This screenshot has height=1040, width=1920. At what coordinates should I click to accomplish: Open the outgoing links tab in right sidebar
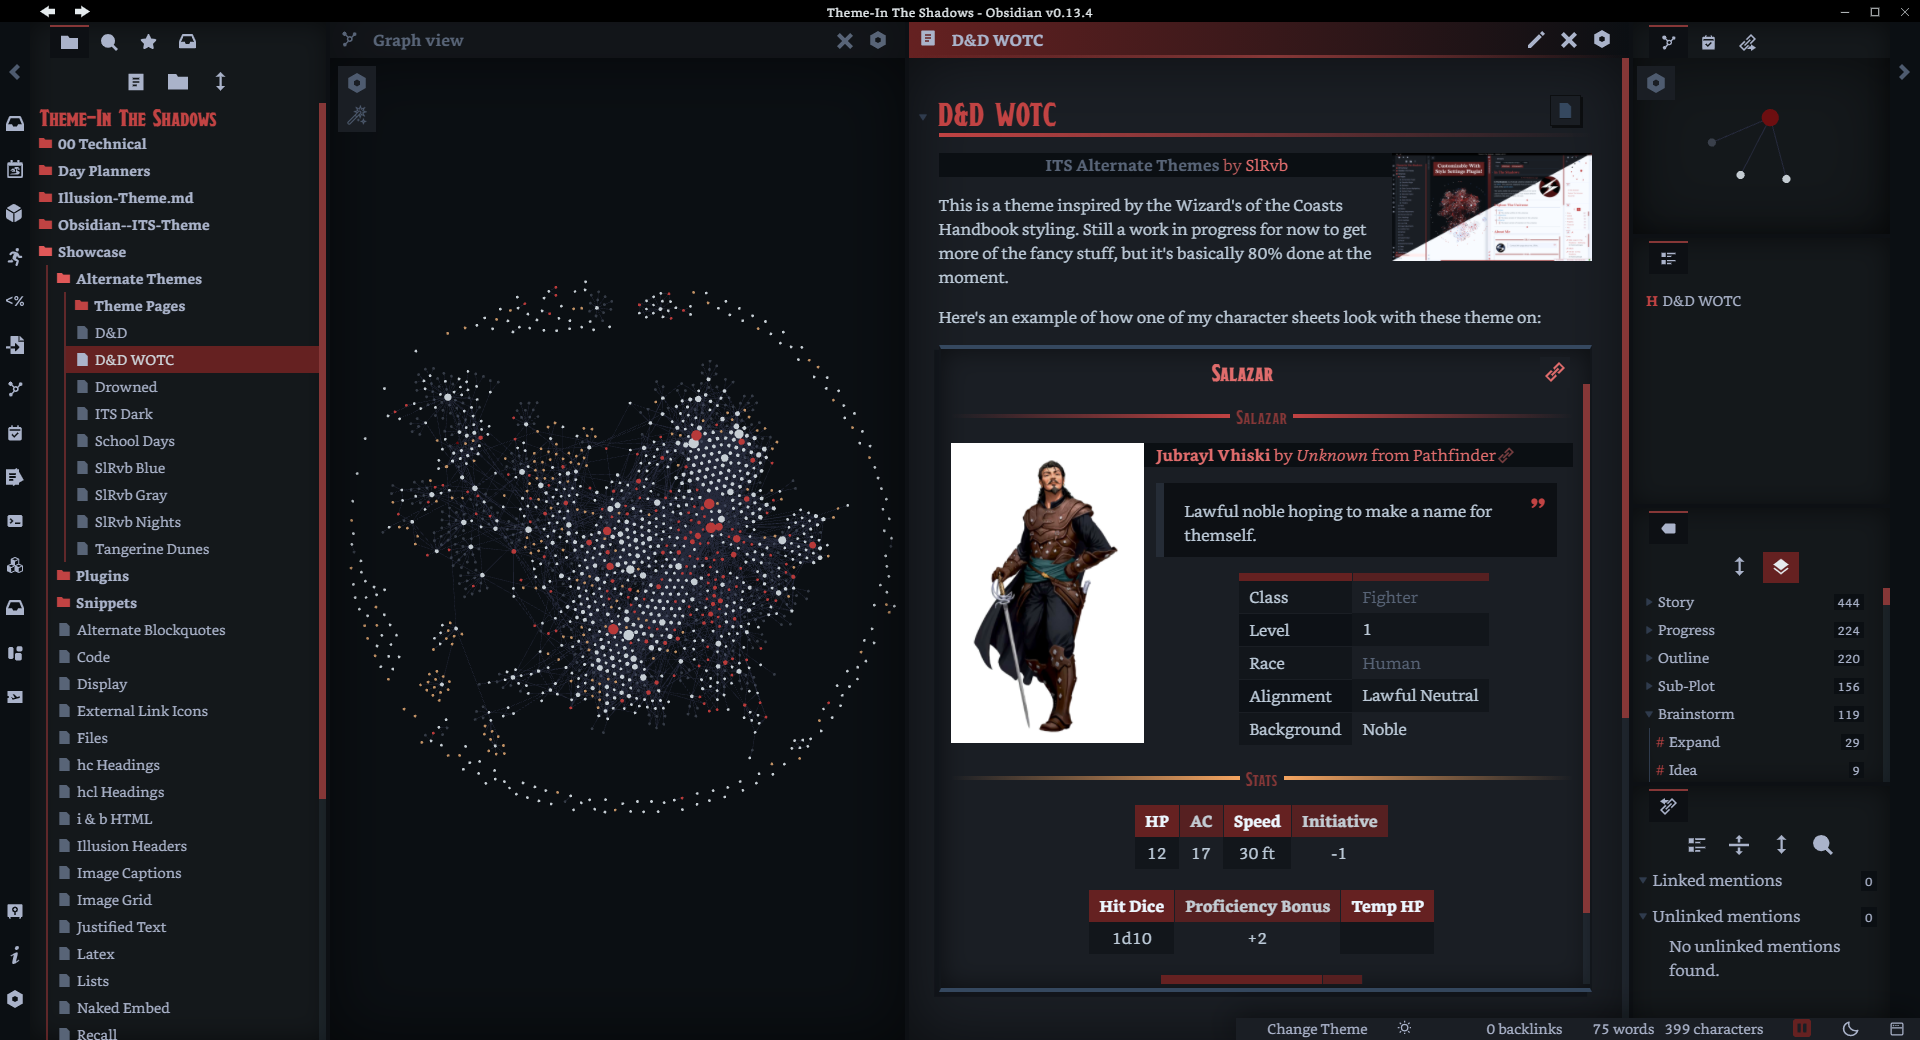(x=1748, y=43)
